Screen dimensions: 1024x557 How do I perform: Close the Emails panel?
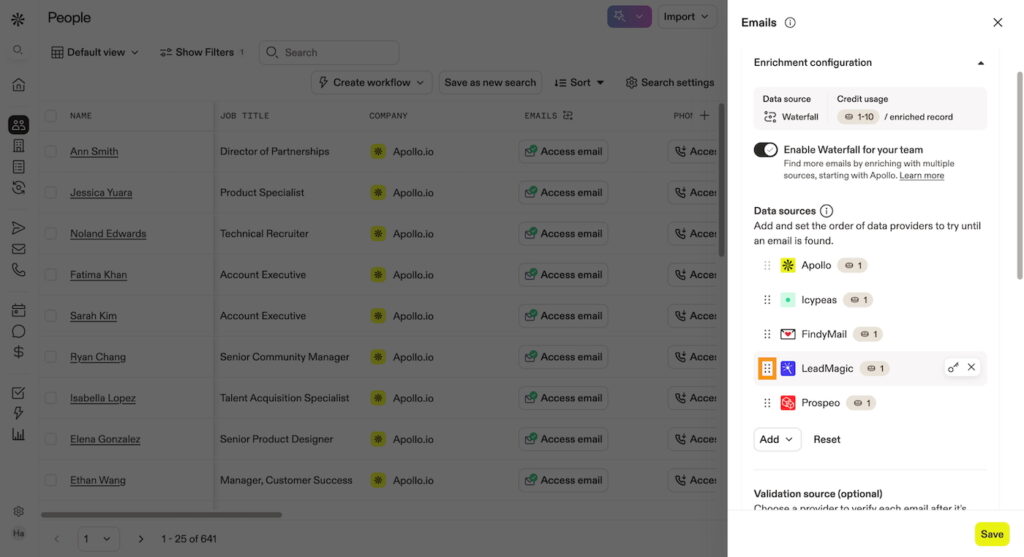[x=997, y=23]
